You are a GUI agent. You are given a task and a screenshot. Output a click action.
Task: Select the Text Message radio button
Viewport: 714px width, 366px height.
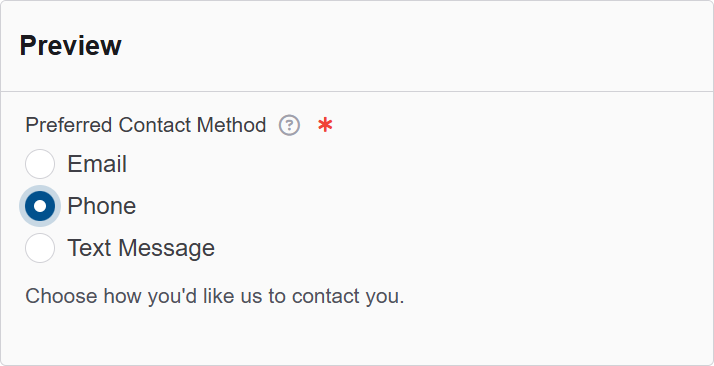coord(40,248)
